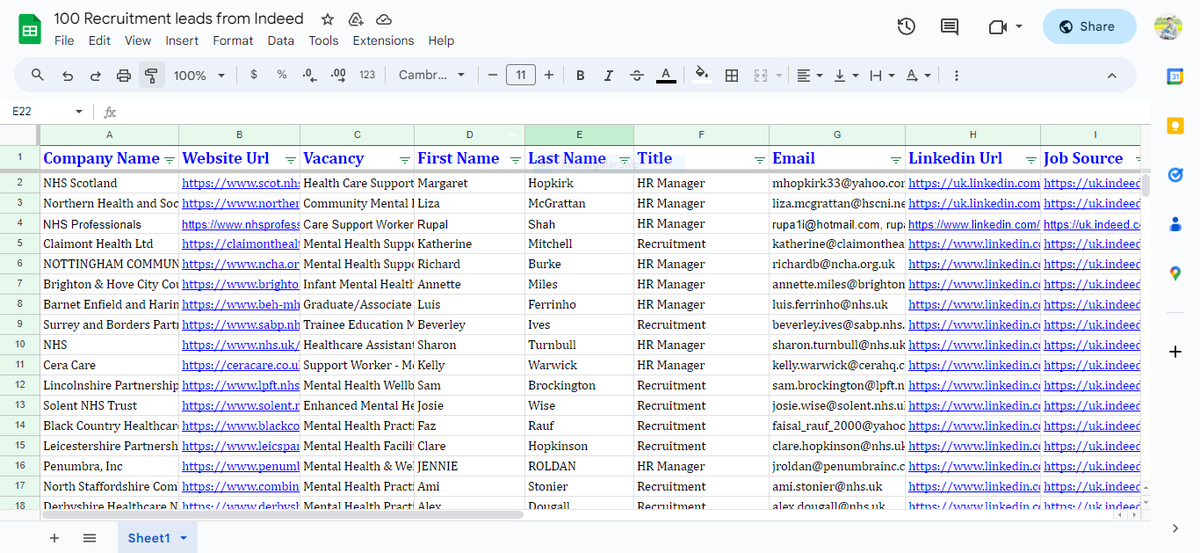
Task: Open filter for Website Url column
Action: coord(290,159)
